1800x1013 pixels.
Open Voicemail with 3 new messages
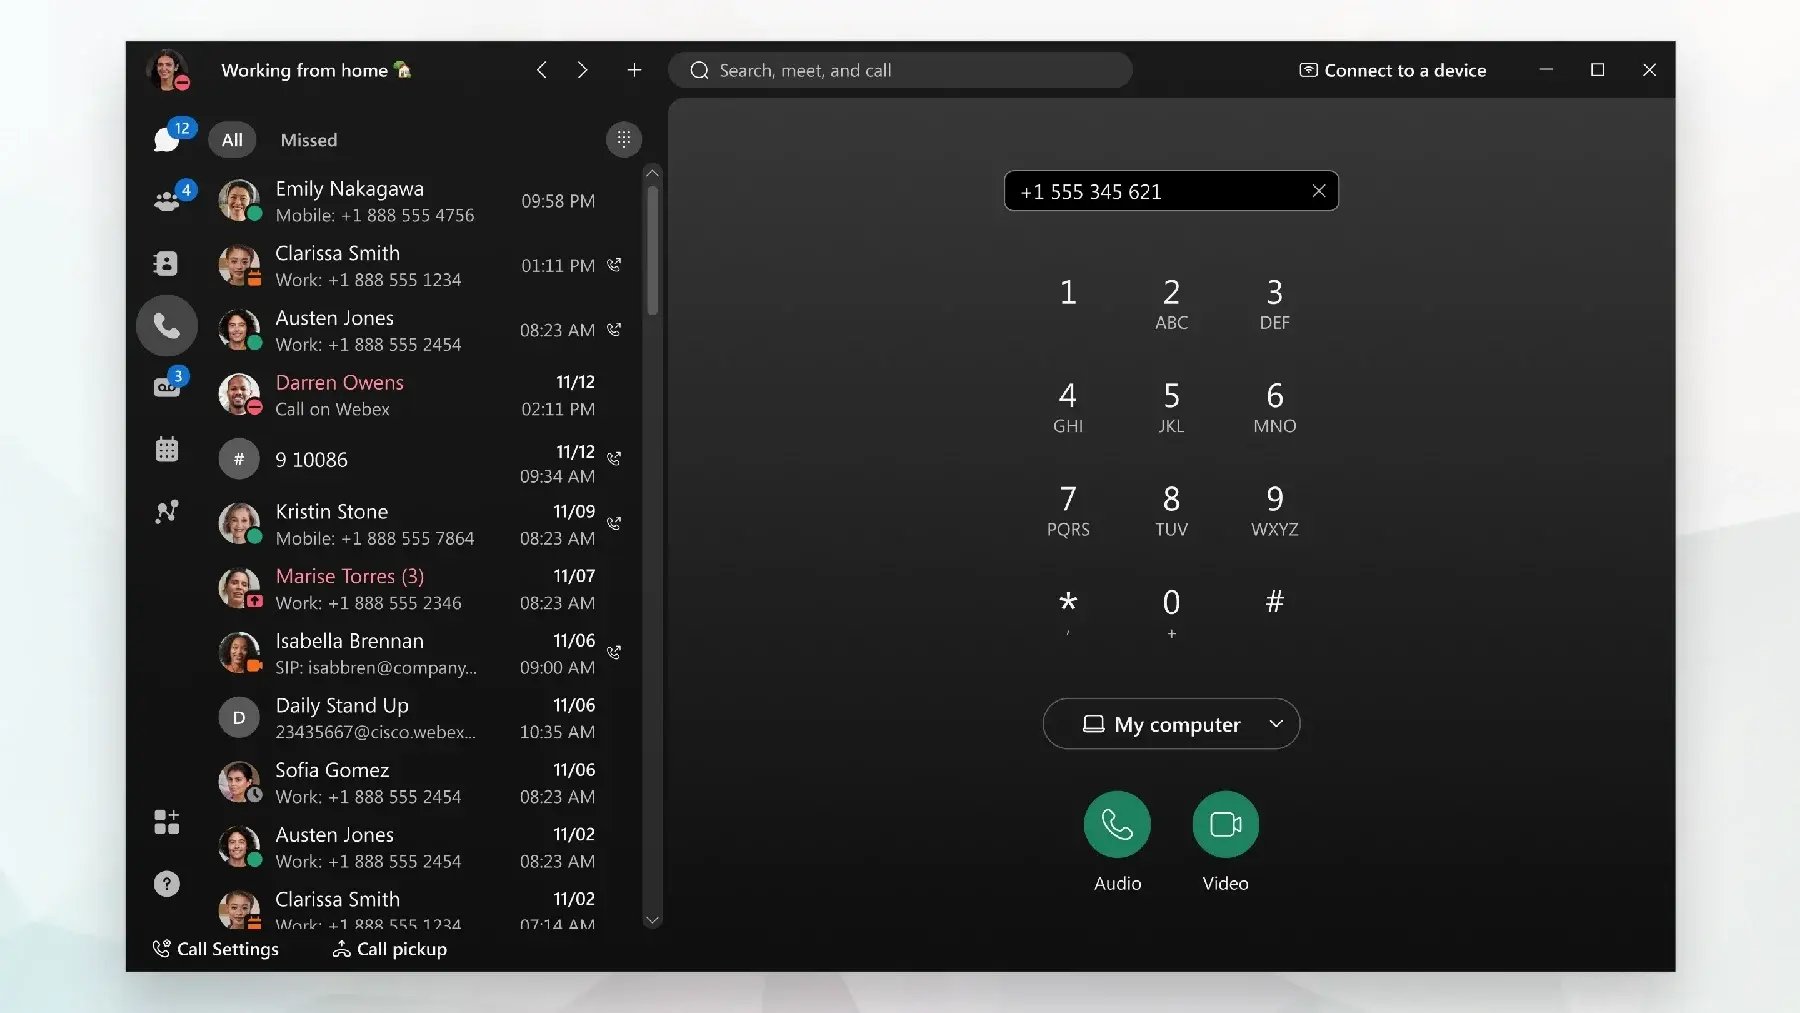coord(167,388)
